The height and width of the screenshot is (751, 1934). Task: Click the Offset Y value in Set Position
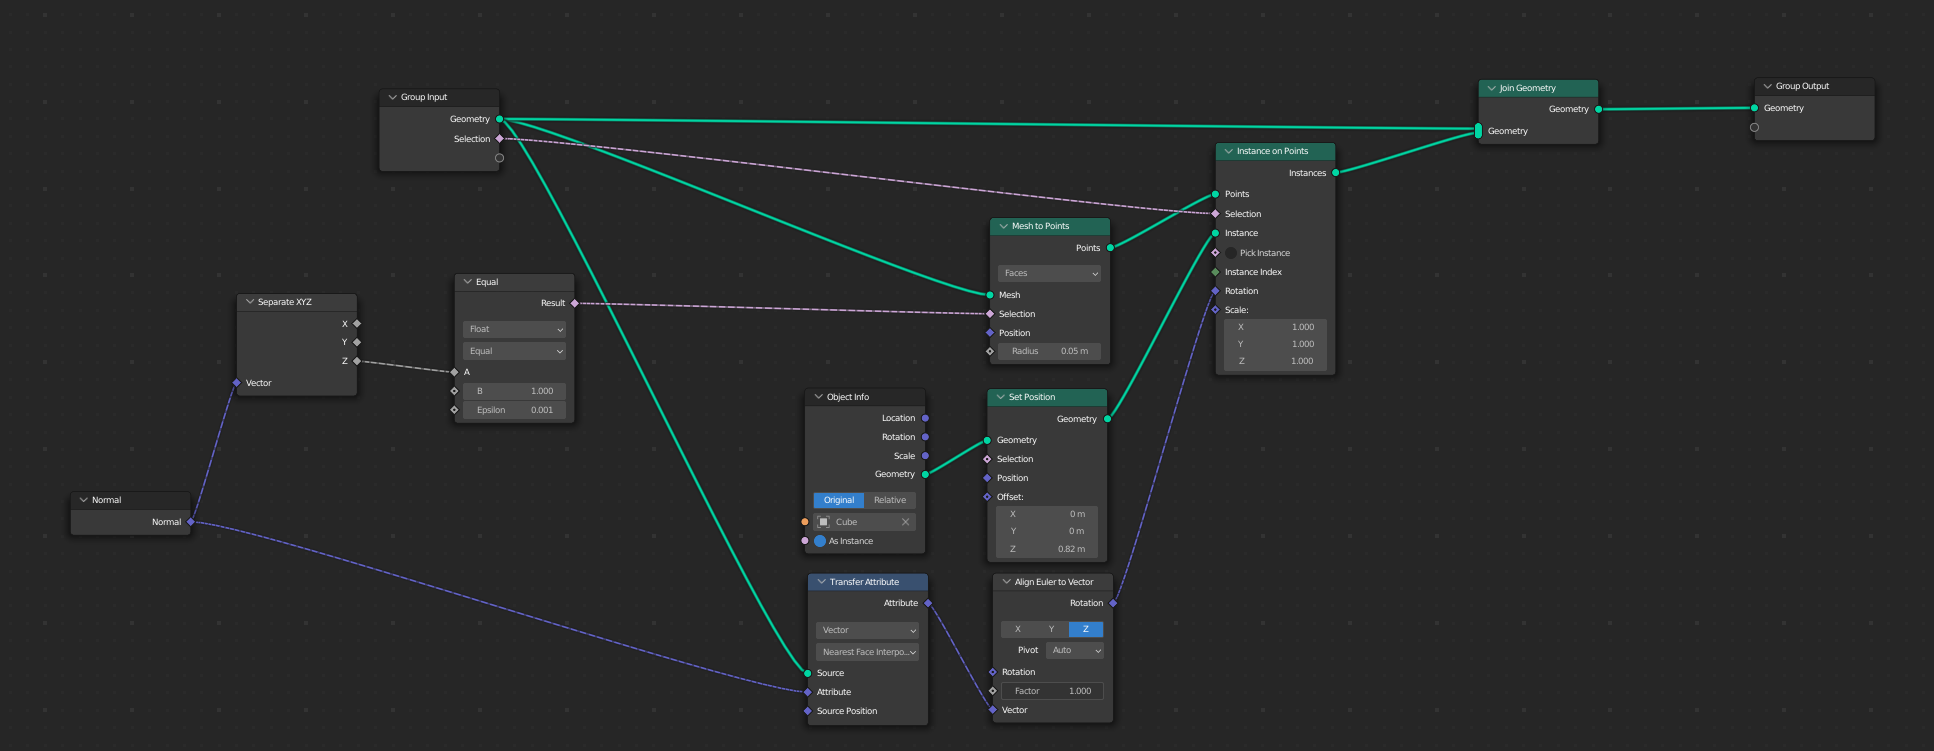point(1047,531)
